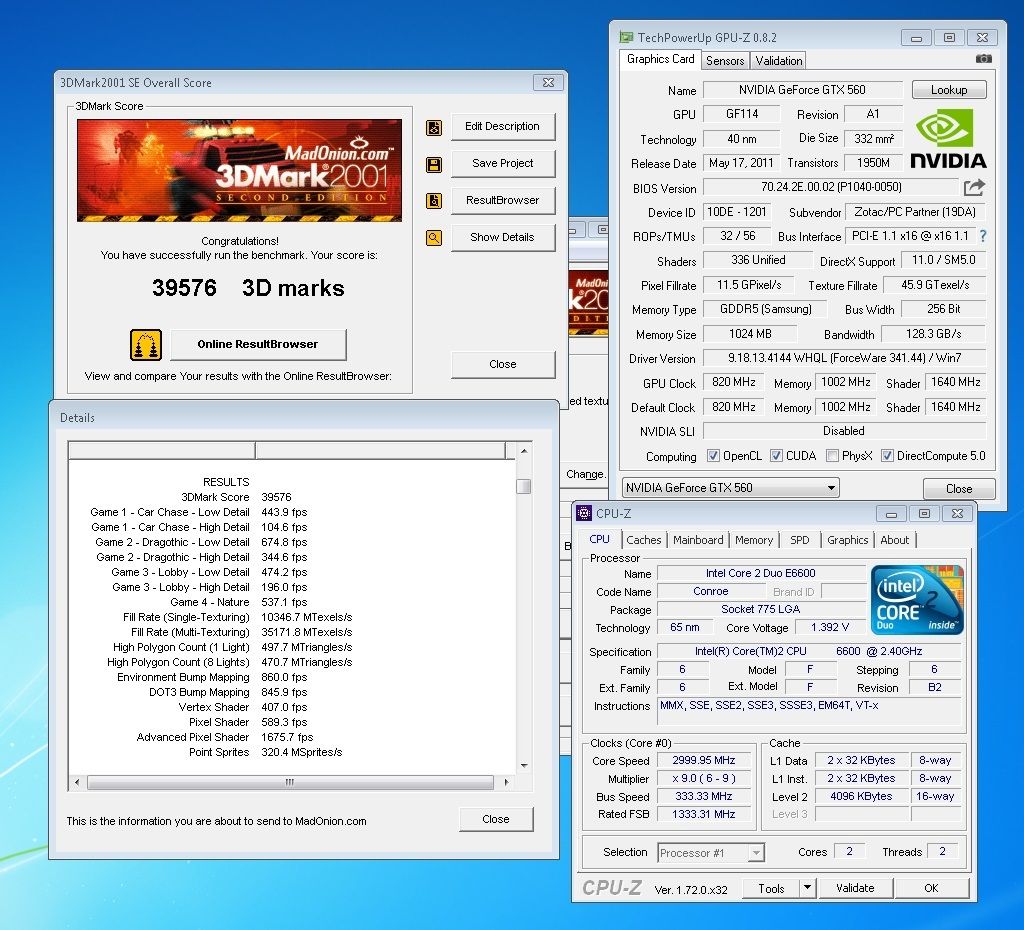Click the Details horizontal scroll-left arrow
The height and width of the screenshot is (930, 1024).
[77, 782]
